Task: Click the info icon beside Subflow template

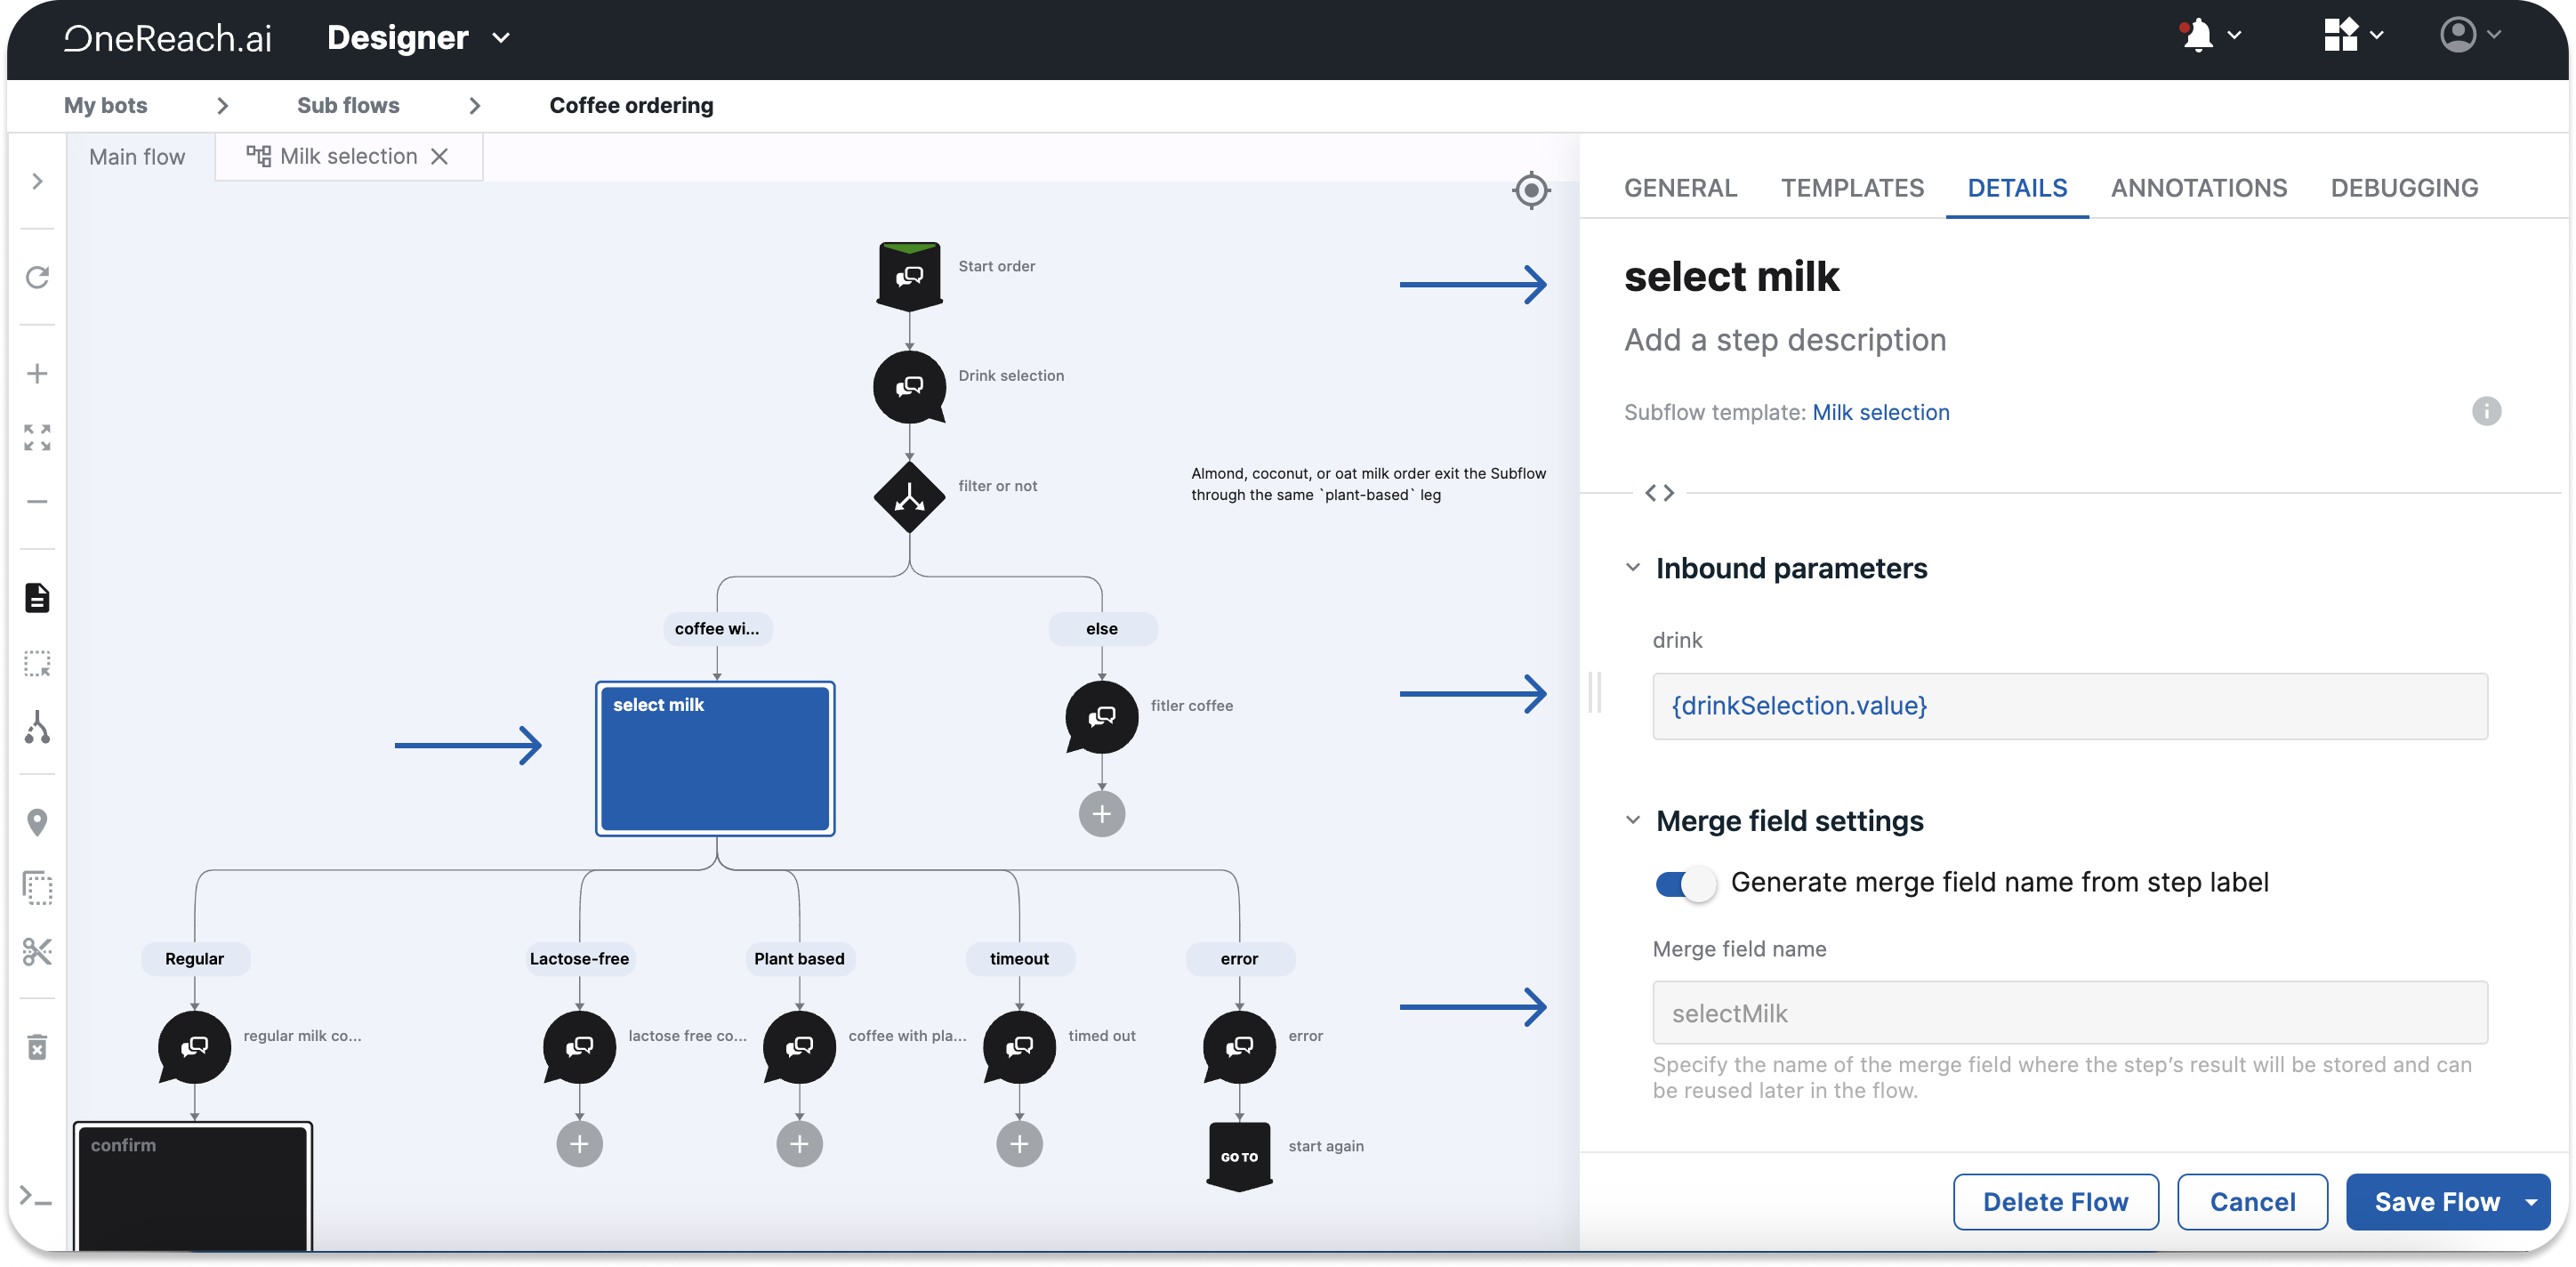Action: point(2486,411)
